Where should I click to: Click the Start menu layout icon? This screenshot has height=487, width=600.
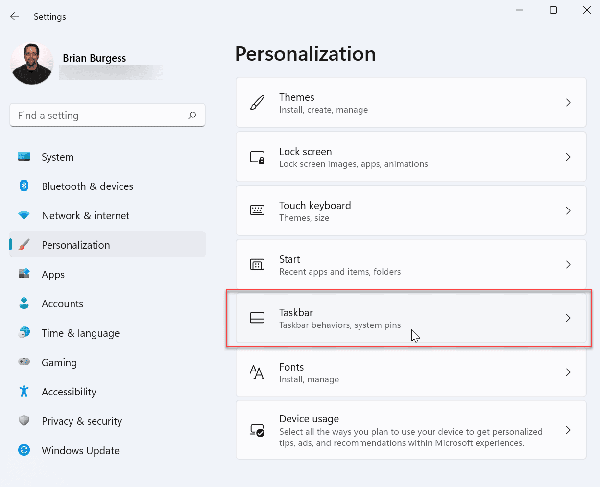point(257,264)
